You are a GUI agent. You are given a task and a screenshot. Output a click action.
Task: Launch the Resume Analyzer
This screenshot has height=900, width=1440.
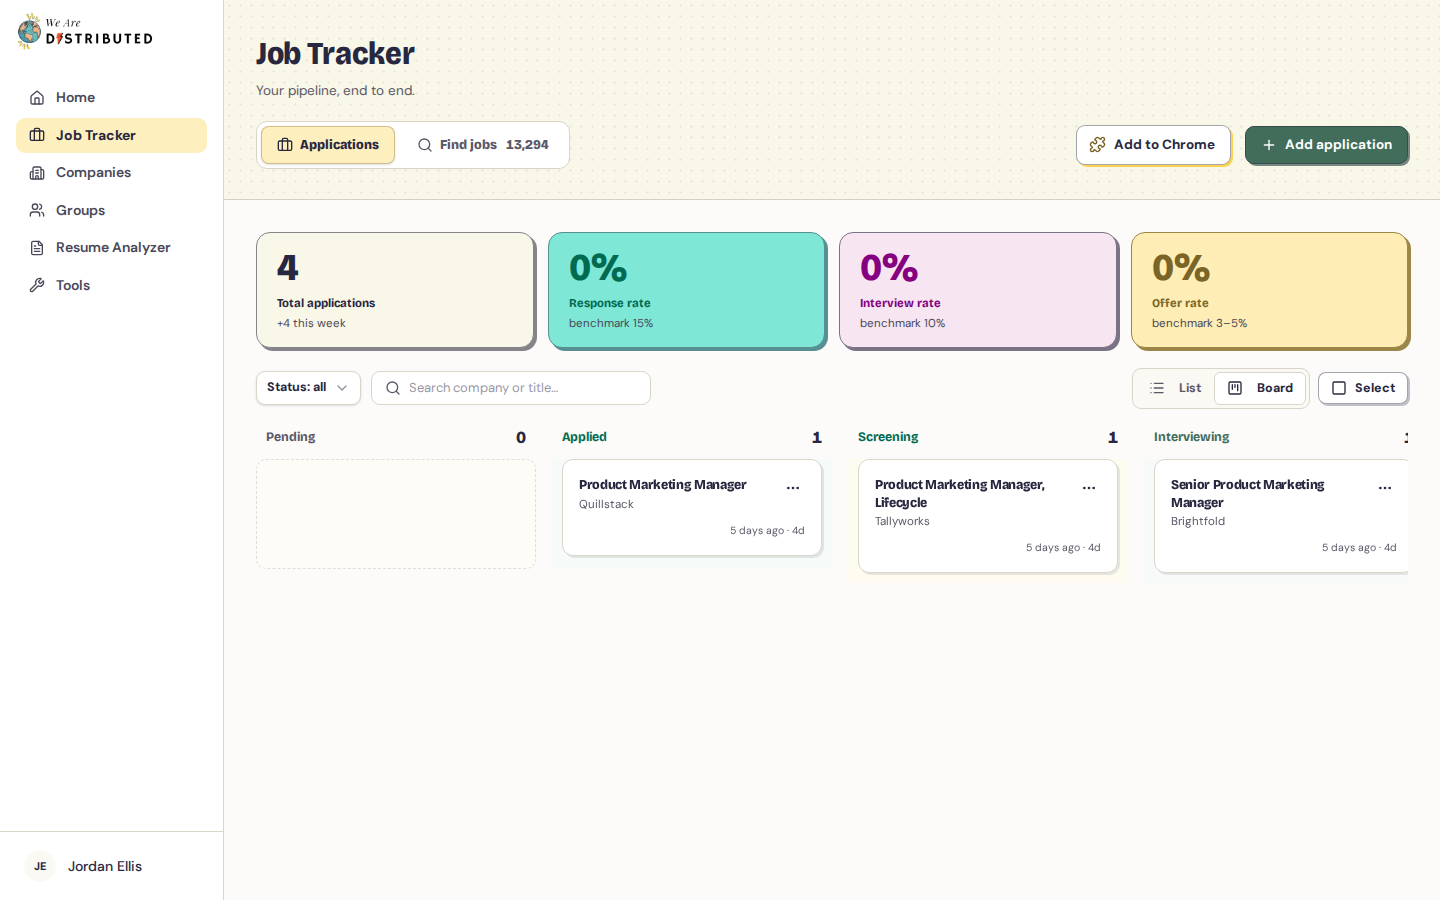[111, 247]
